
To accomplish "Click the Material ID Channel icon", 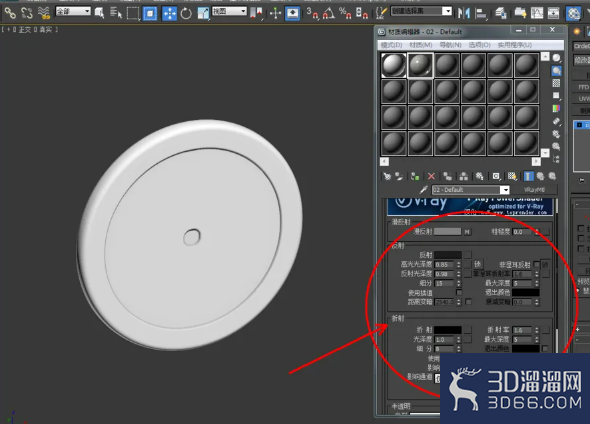I will click(496, 176).
